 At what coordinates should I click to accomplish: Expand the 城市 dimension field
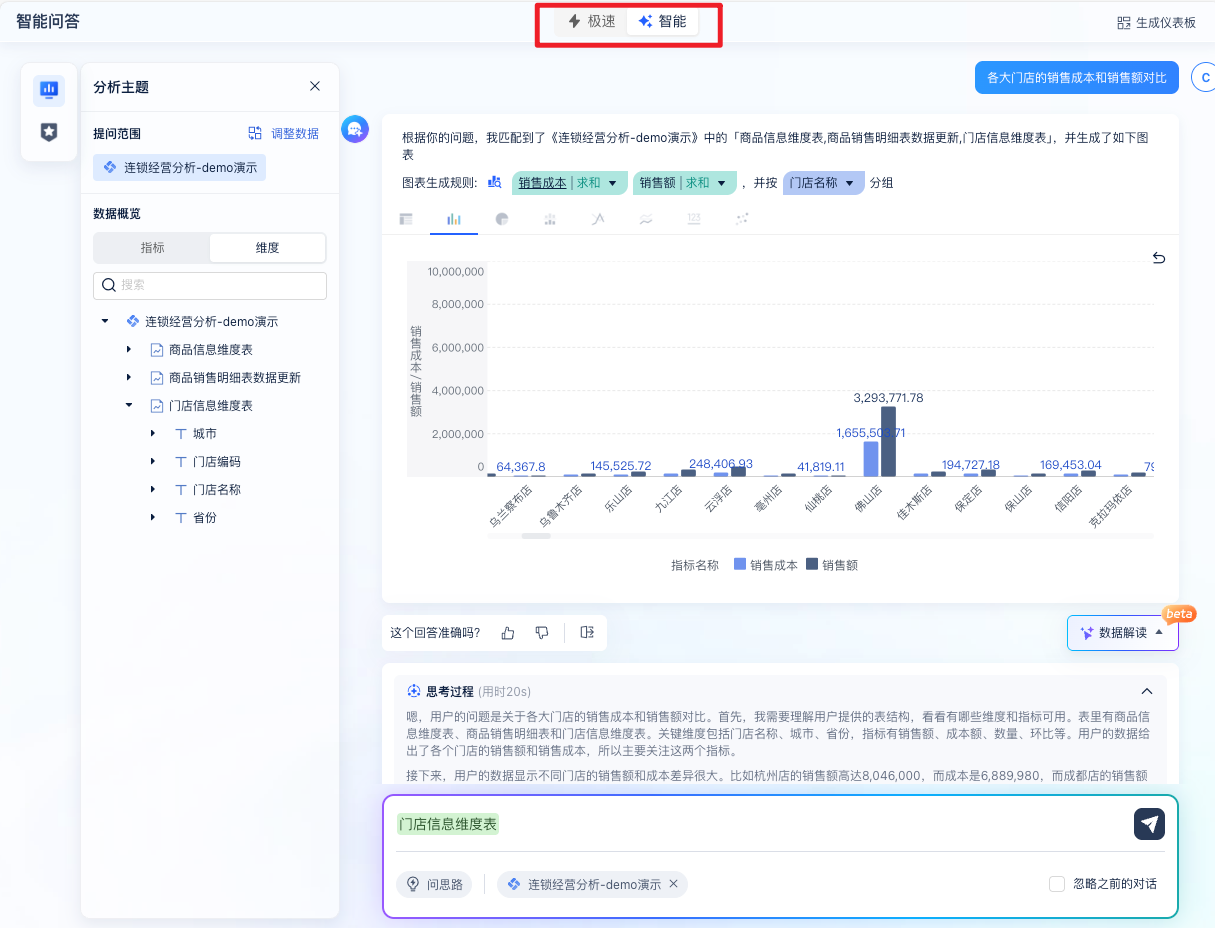pyautogui.click(x=153, y=433)
